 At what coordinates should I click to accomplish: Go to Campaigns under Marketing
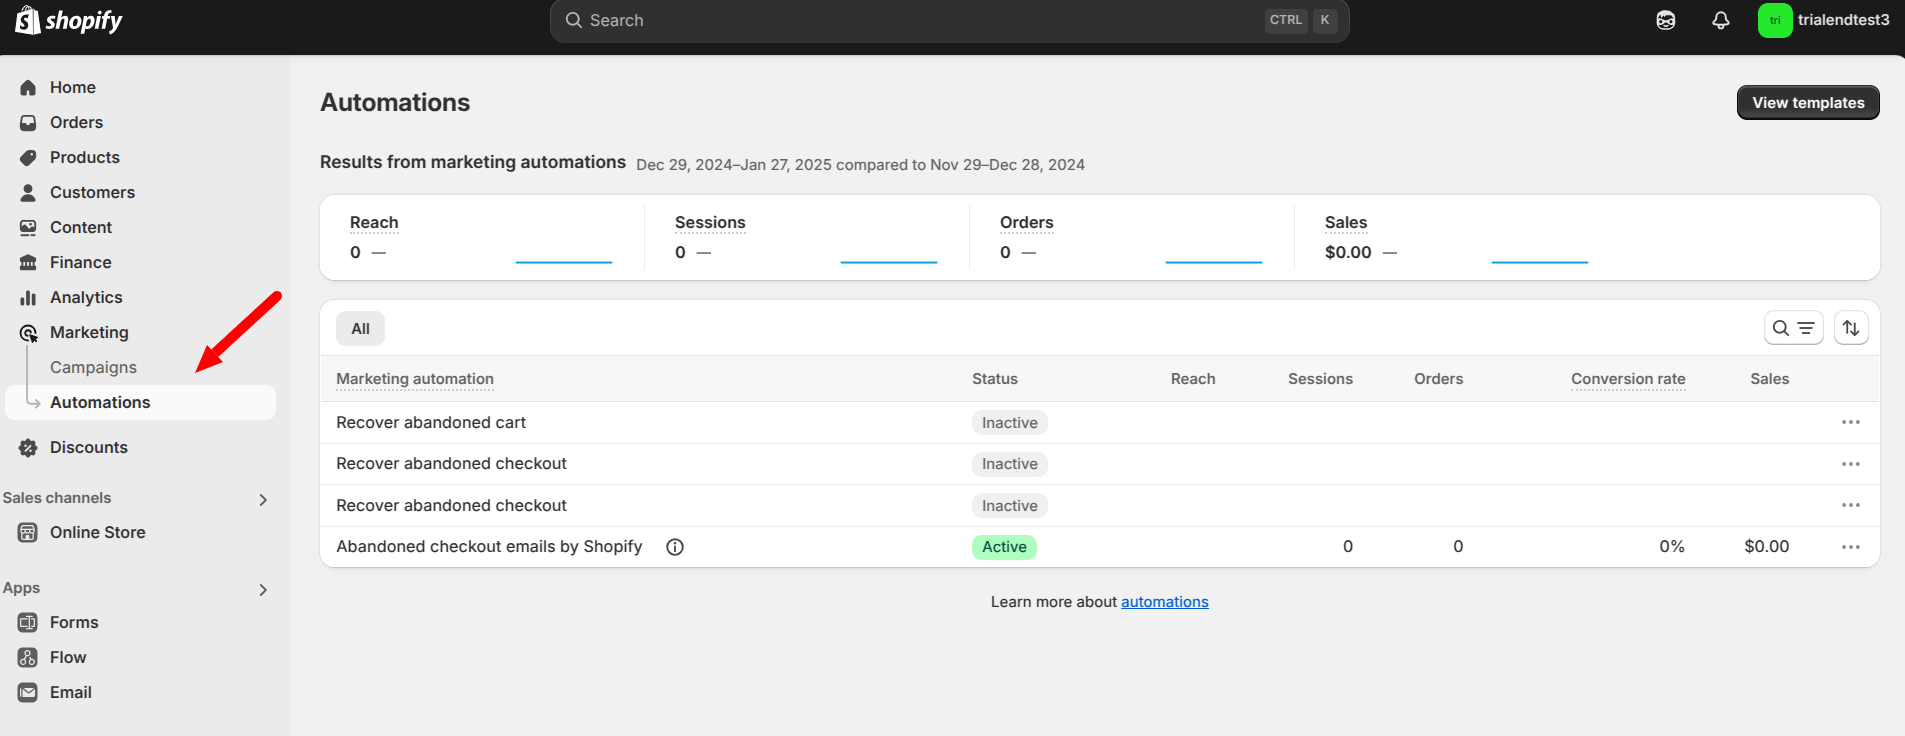click(x=93, y=367)
